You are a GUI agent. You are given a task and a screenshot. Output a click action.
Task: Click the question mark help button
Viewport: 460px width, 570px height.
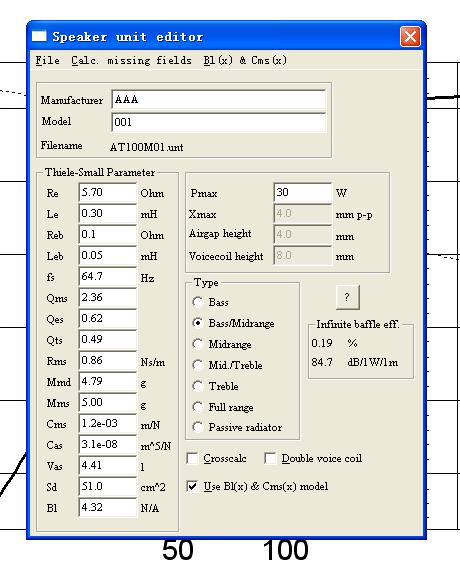point(348,297)
